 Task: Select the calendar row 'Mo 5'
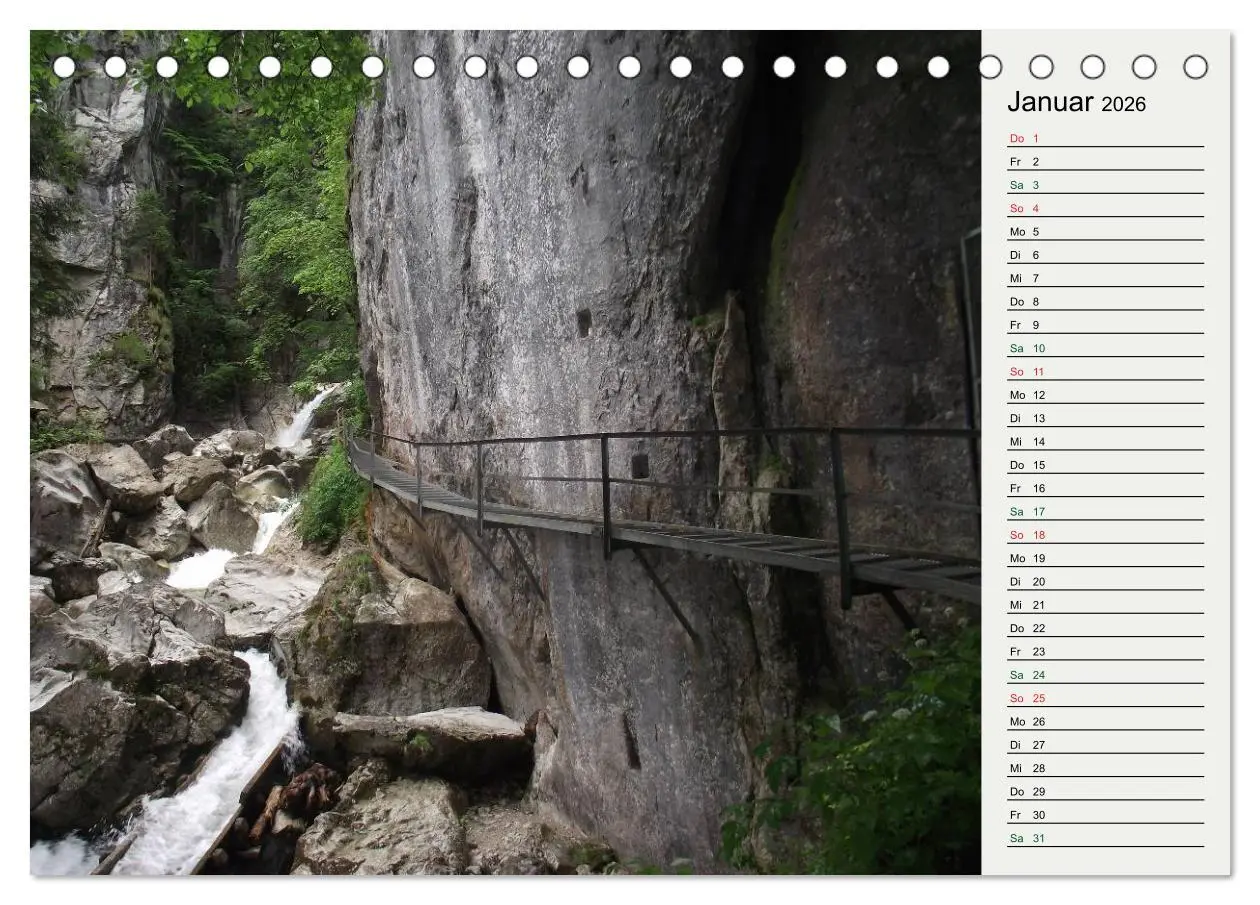(x=1105, y=231)
